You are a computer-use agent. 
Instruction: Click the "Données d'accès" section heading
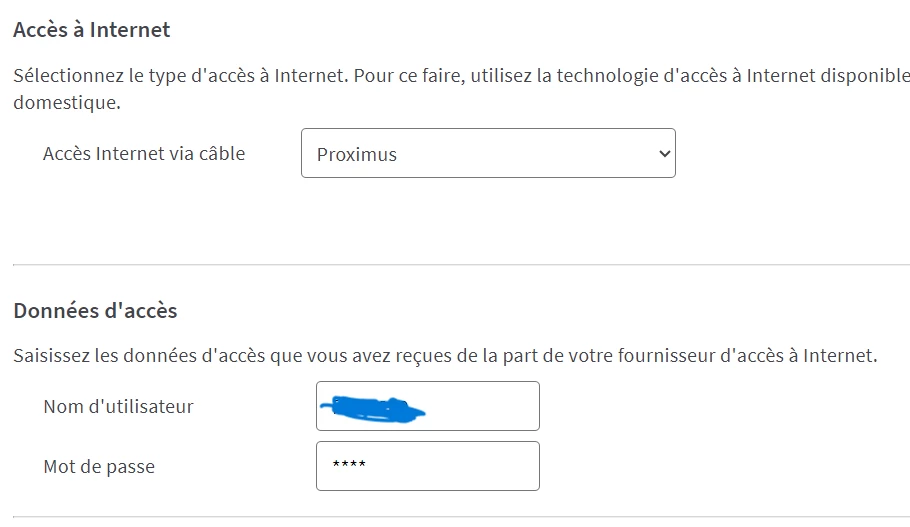click(x=95, y=311)
